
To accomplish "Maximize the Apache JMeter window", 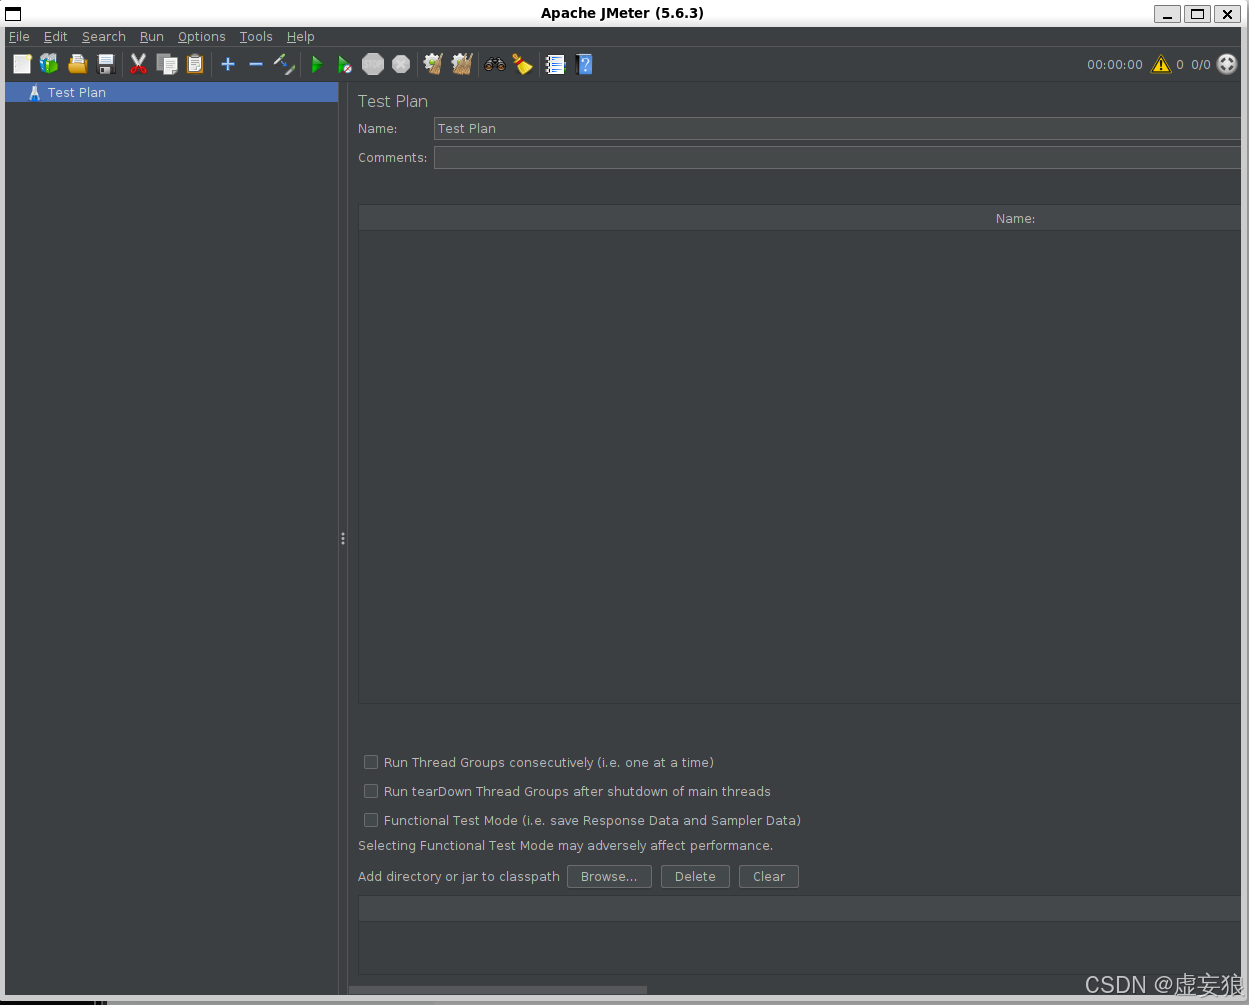I will pyautogui.click(x=1197, y=14).
